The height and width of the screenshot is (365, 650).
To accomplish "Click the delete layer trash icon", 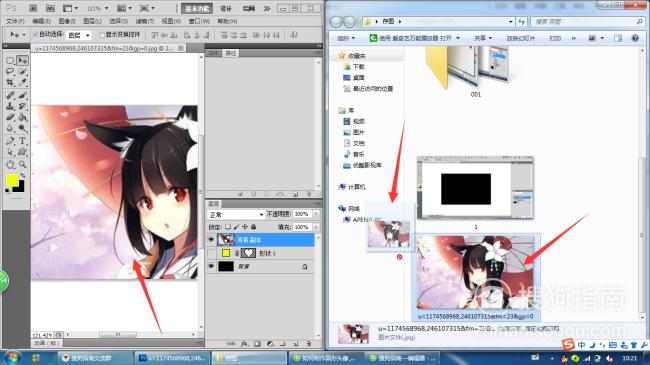I will (308, 343).
